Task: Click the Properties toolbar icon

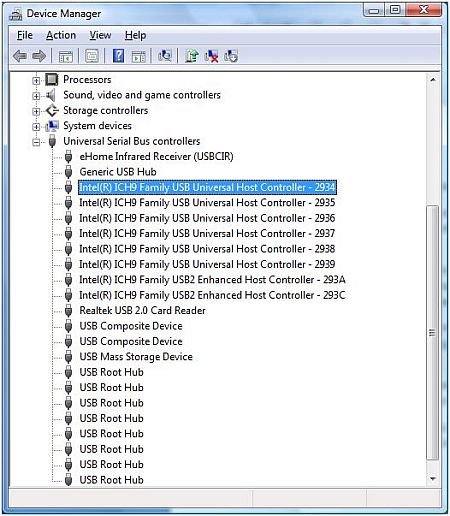Action: 92,56
